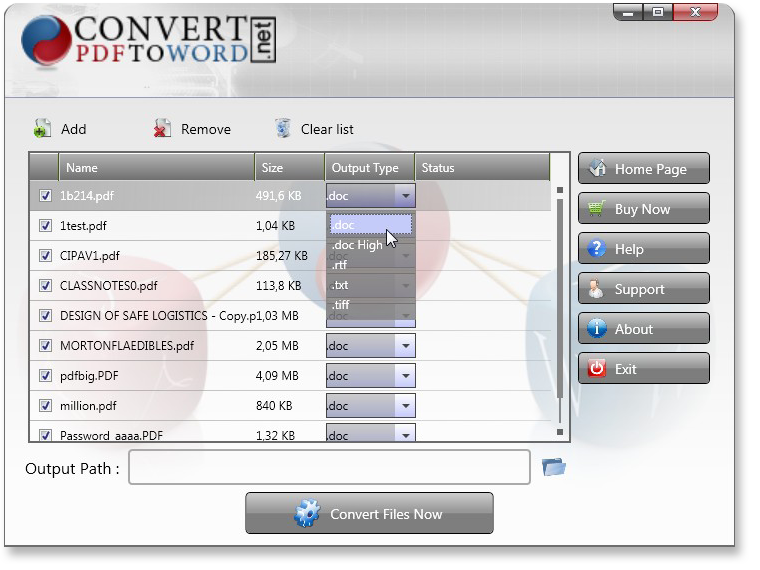Image resolution: width=760 pixels, height=570 pixels.
Task: Click the Clear list trash icon
Action: 283,129
